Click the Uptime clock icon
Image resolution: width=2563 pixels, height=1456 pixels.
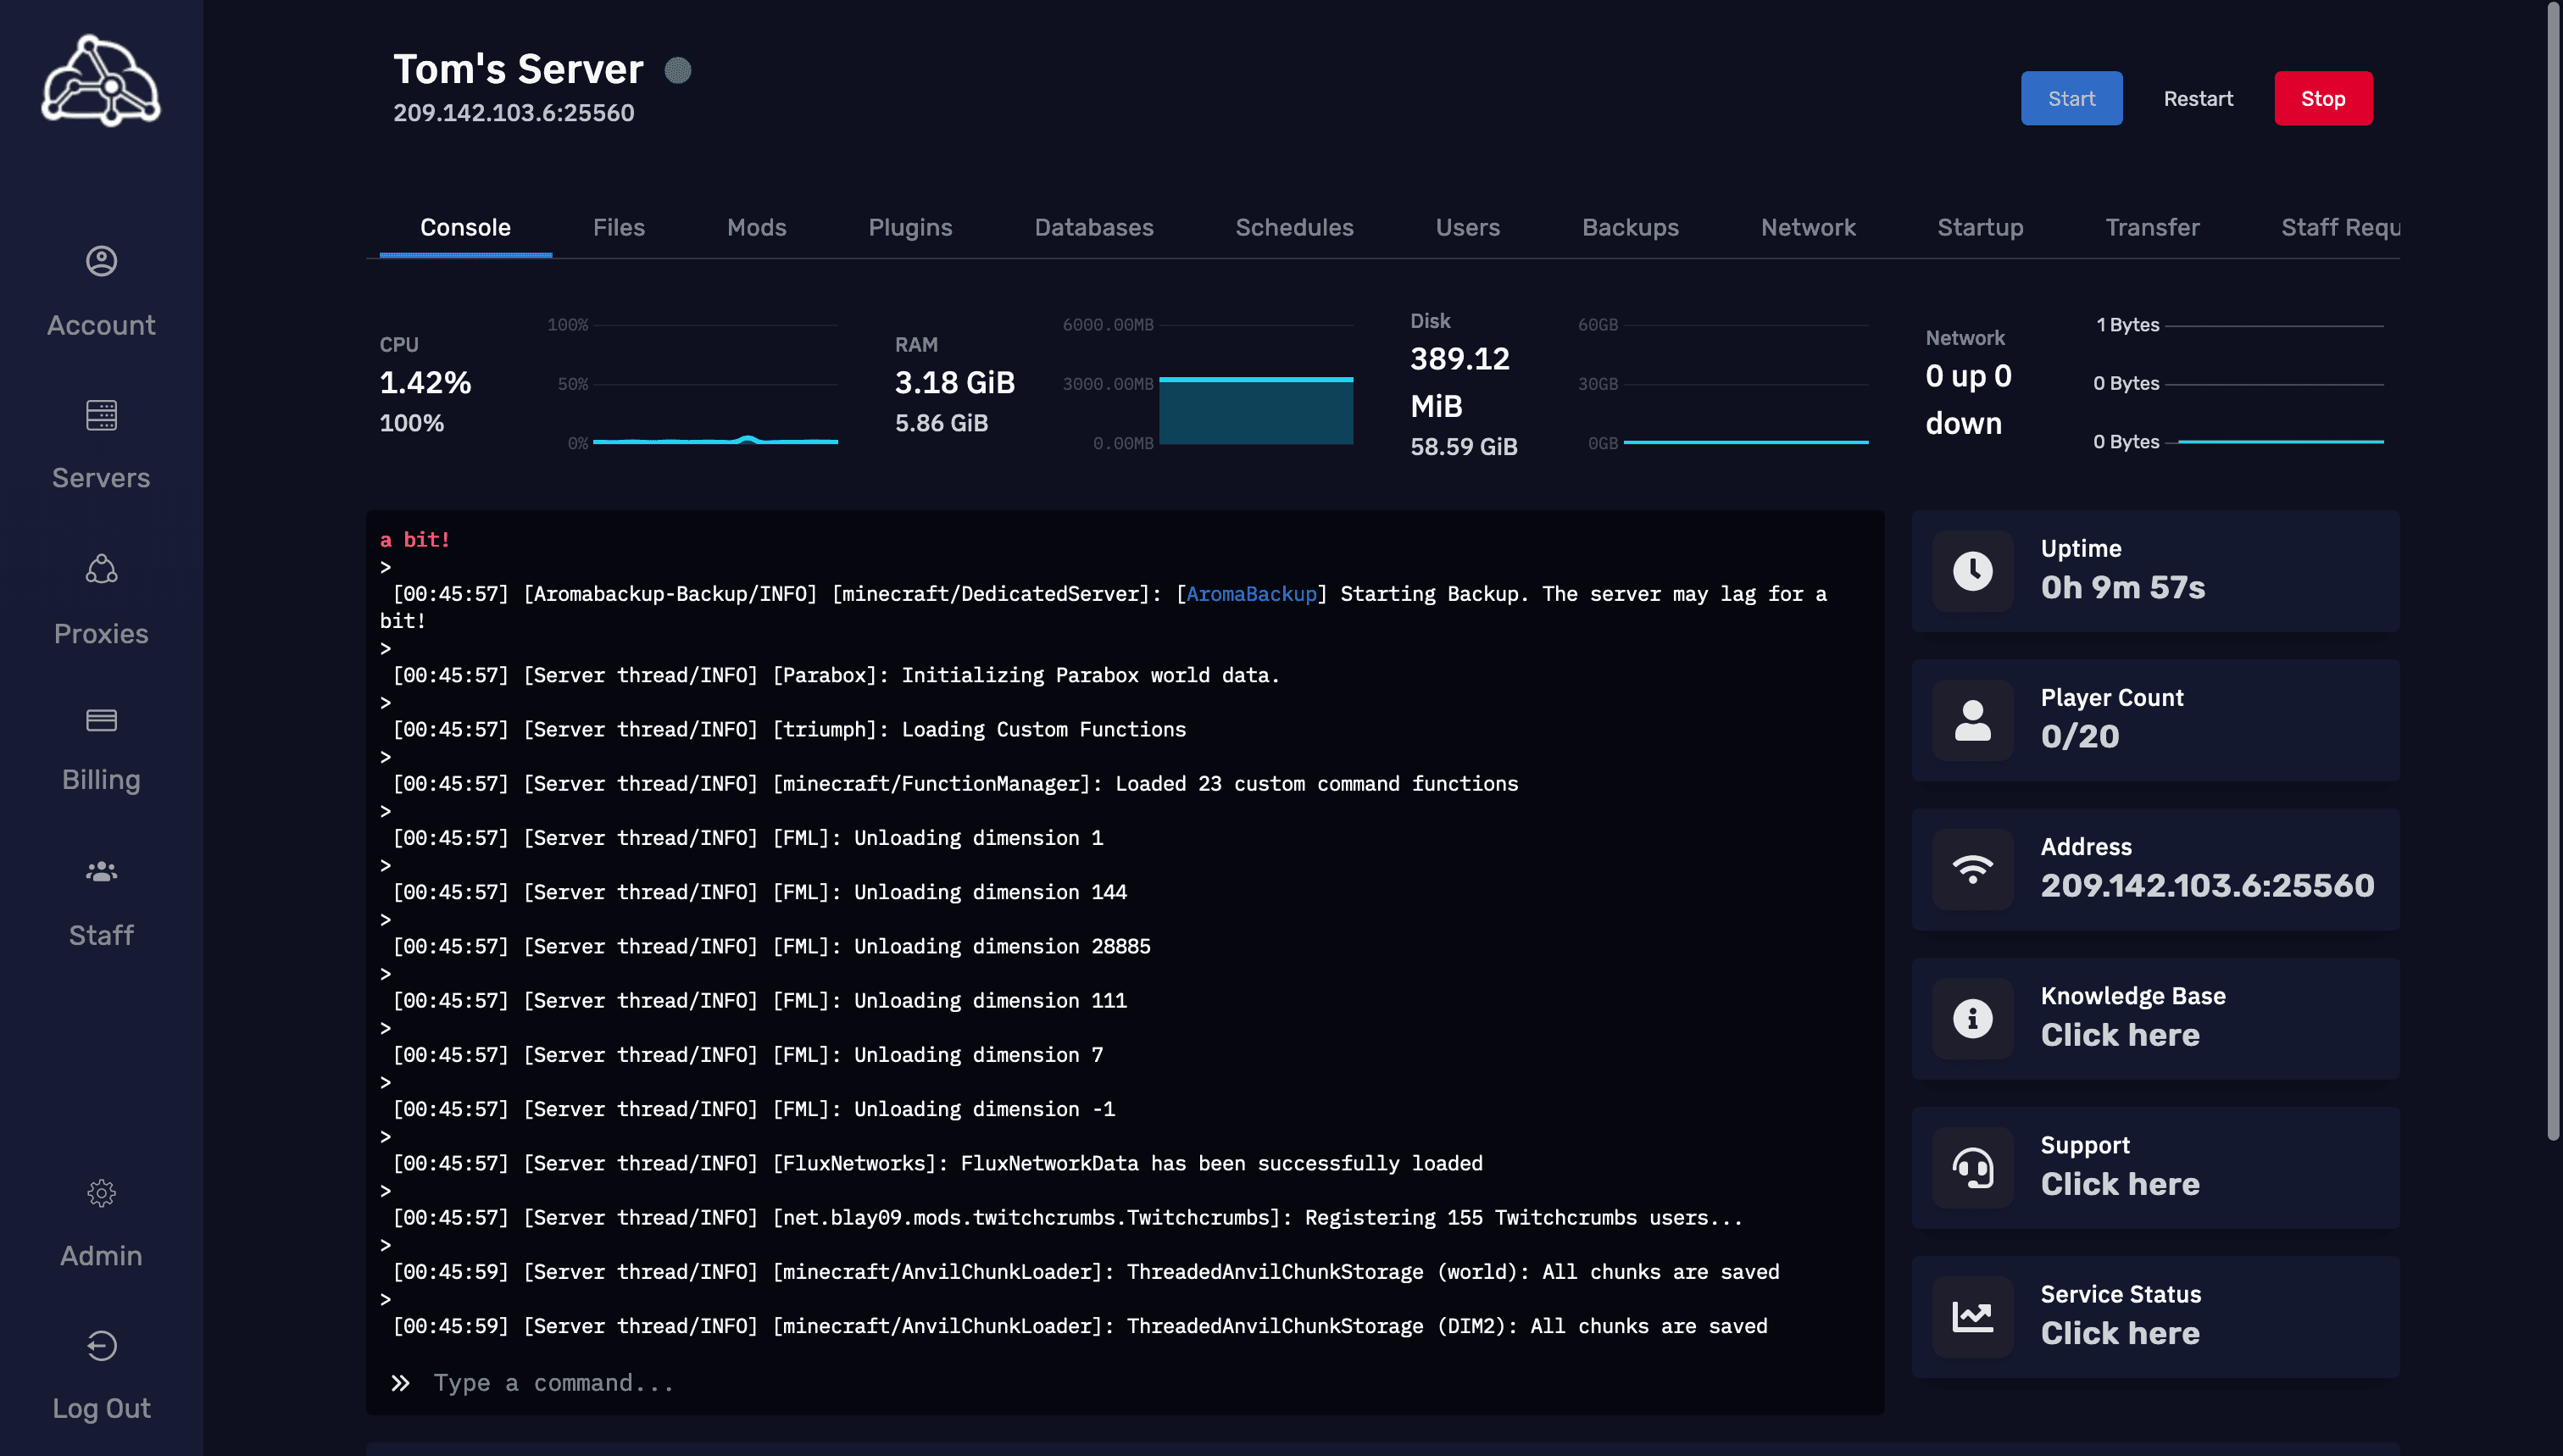pyautogui.click(x=1972, y=571)
